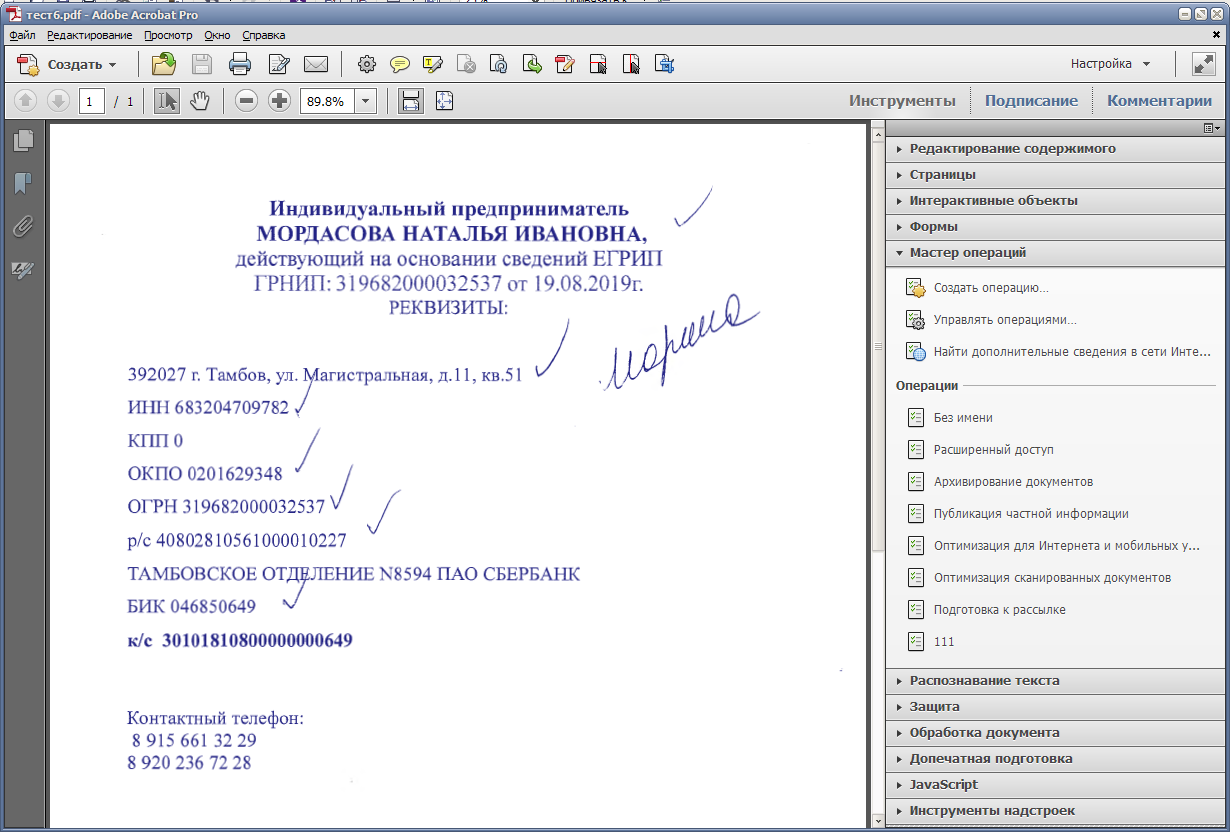
Task: Switch to the Комментарии pane tab
Action: pyautogui.click(x=1159, y=101)
